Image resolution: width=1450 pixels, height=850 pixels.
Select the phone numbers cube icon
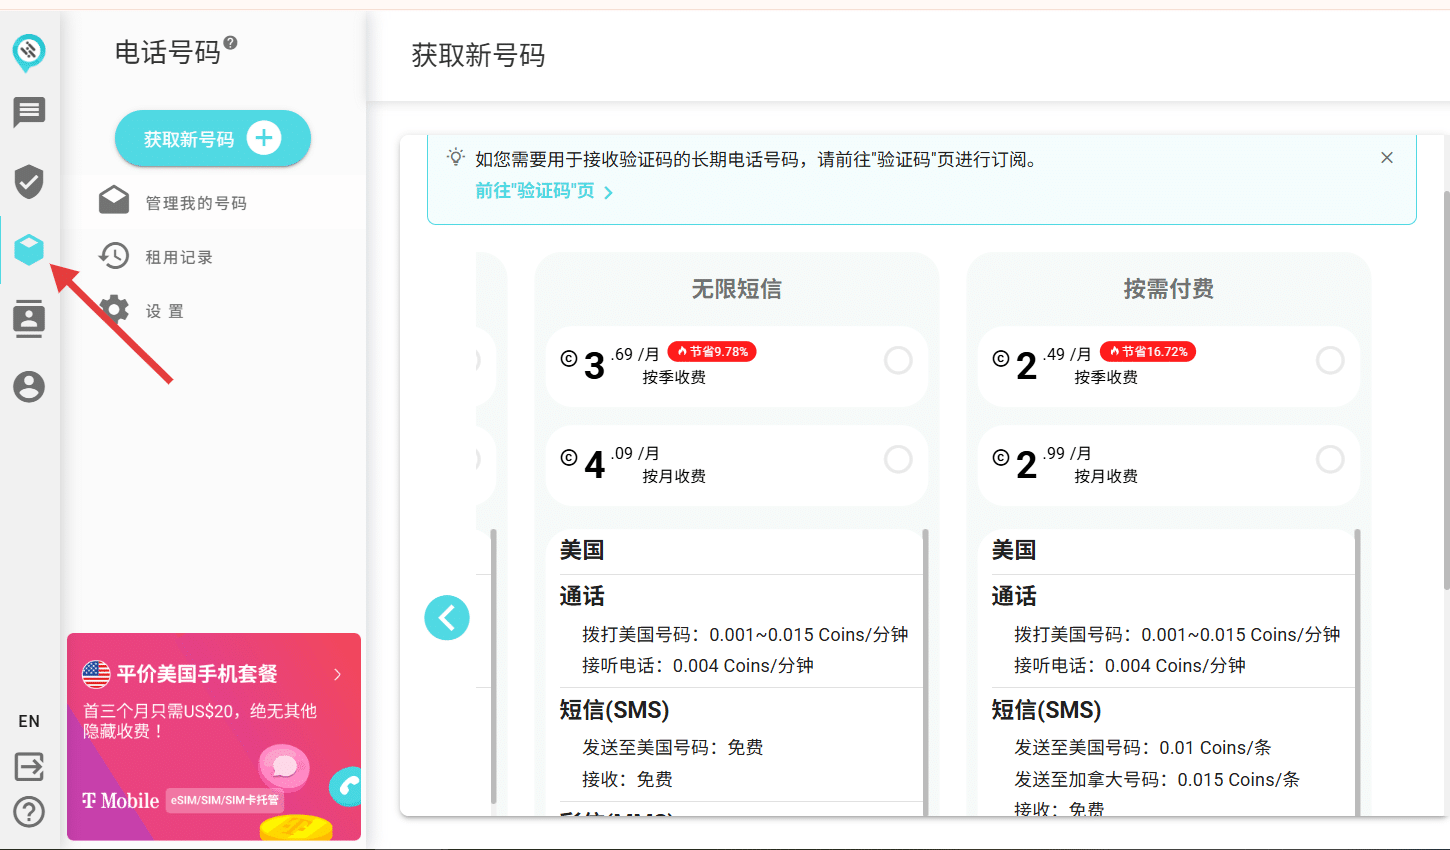point(29,249)
